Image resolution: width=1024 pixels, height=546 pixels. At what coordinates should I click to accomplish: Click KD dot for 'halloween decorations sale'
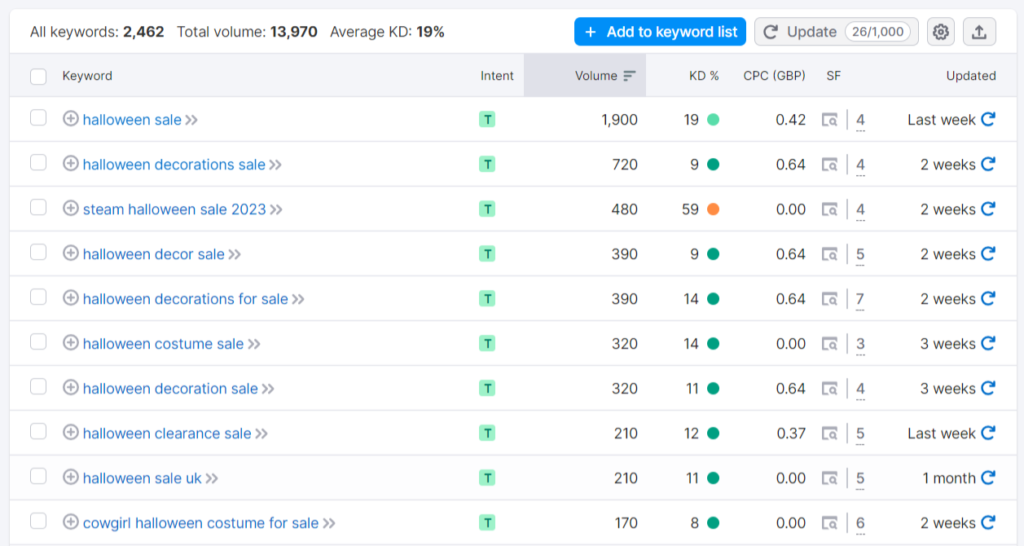coord(713,164)
